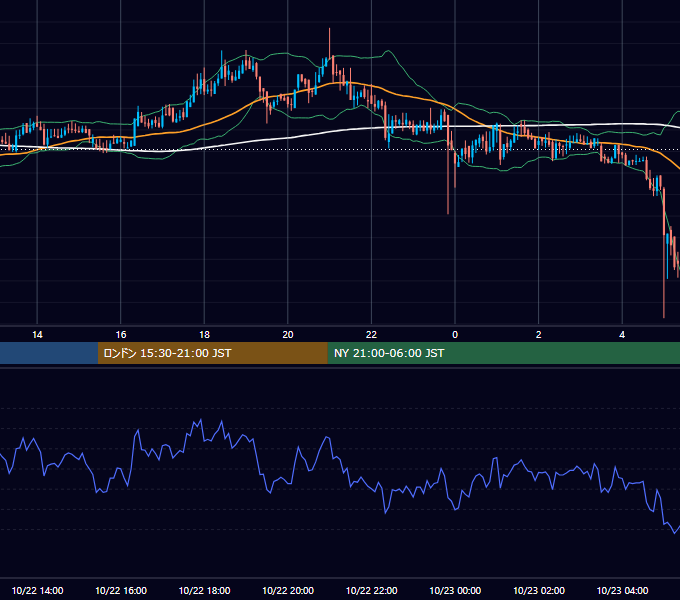Click the unlabeled blue session bar segment

coord(49,353)
